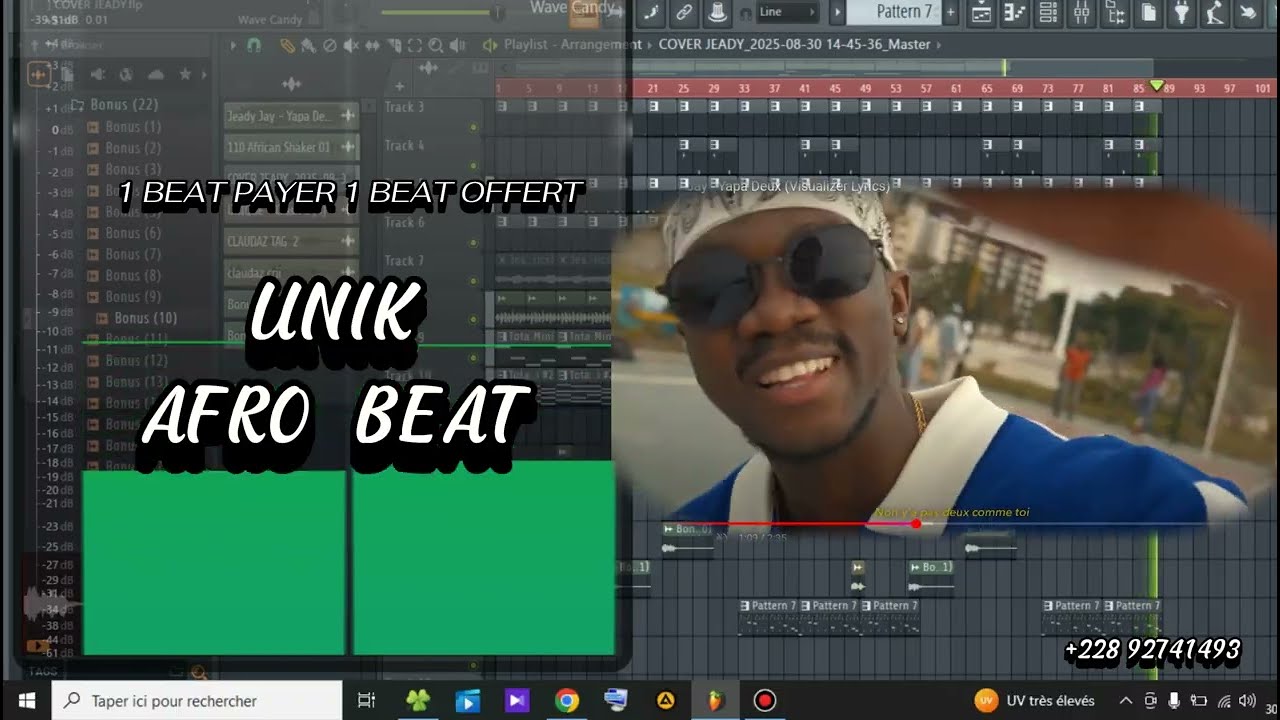Choose the Select marquee tool in playlist
This screenshot has height=720, width=1280.
(415, 45)
